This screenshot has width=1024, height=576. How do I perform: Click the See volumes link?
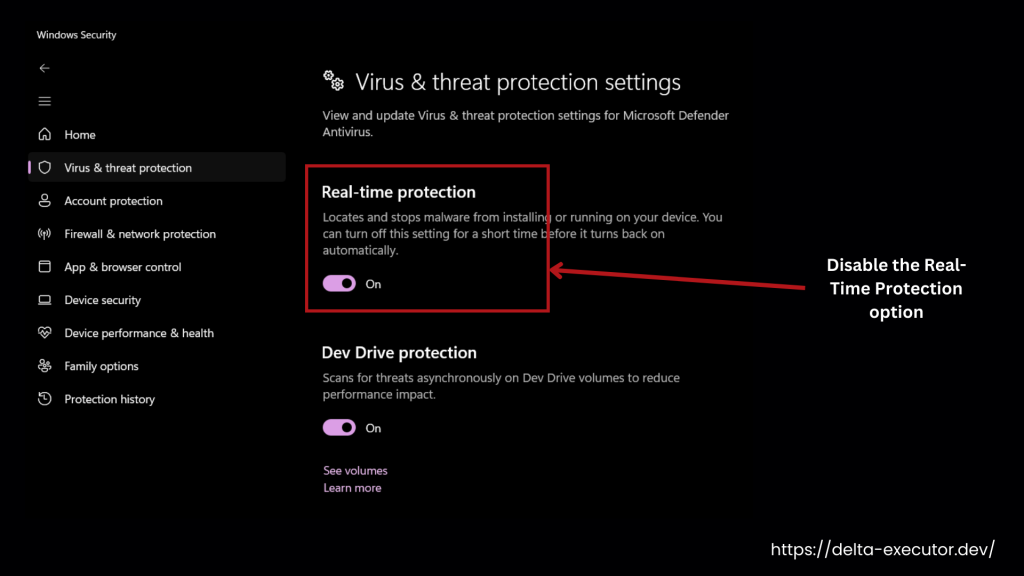(354, 470)
